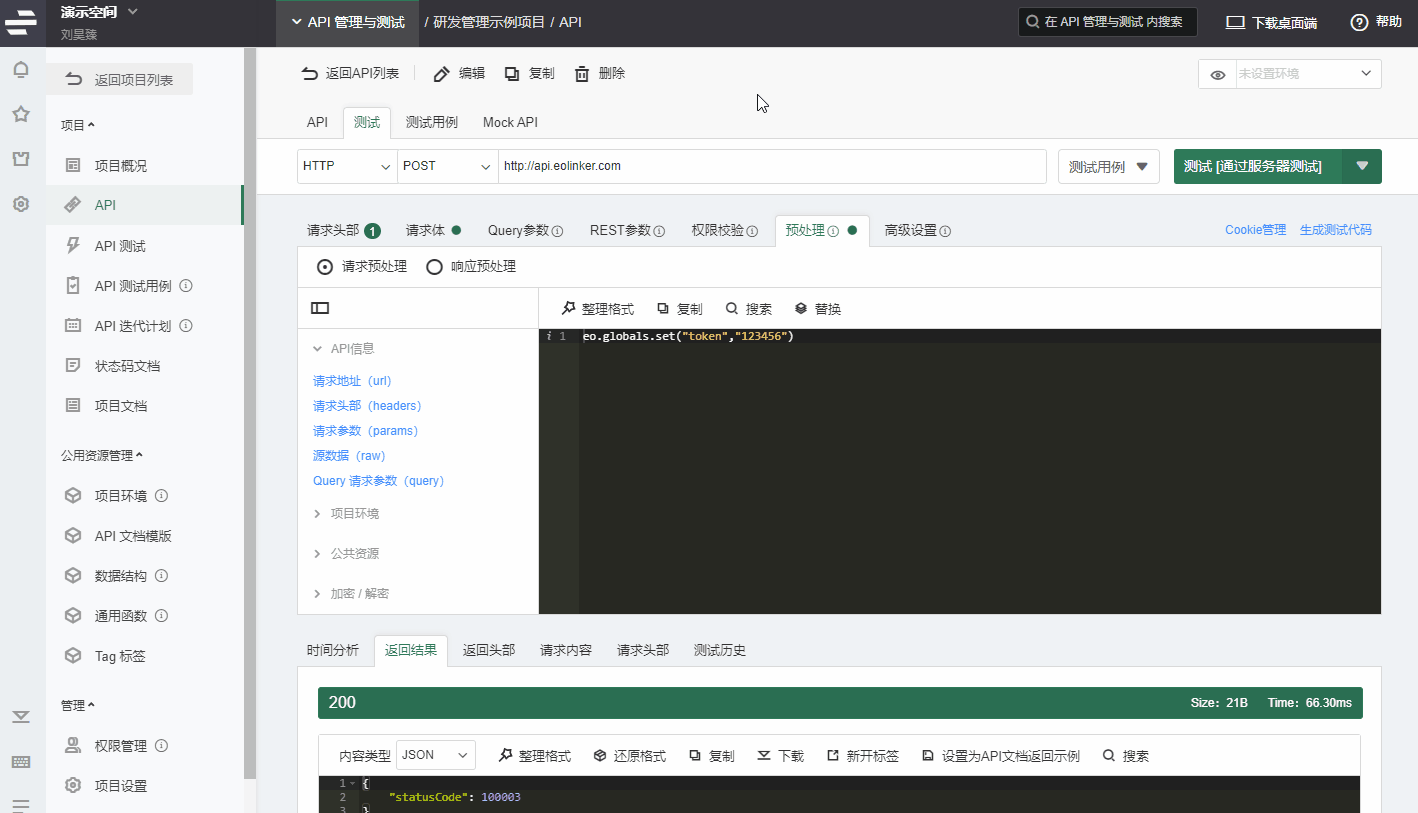Switch to the Mock API tab
Screen dimensions: 1418x813
(510, 122)
